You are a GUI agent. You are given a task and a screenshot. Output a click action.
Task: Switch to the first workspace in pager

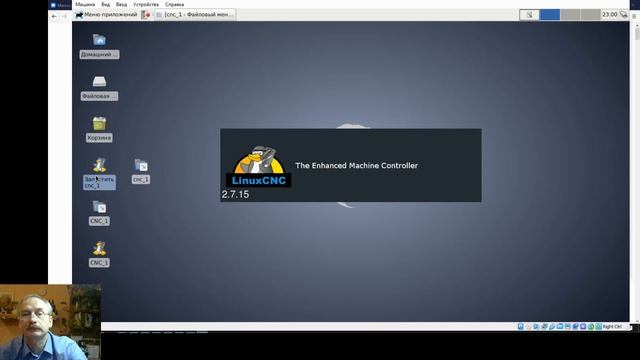(x=529, y=15)
